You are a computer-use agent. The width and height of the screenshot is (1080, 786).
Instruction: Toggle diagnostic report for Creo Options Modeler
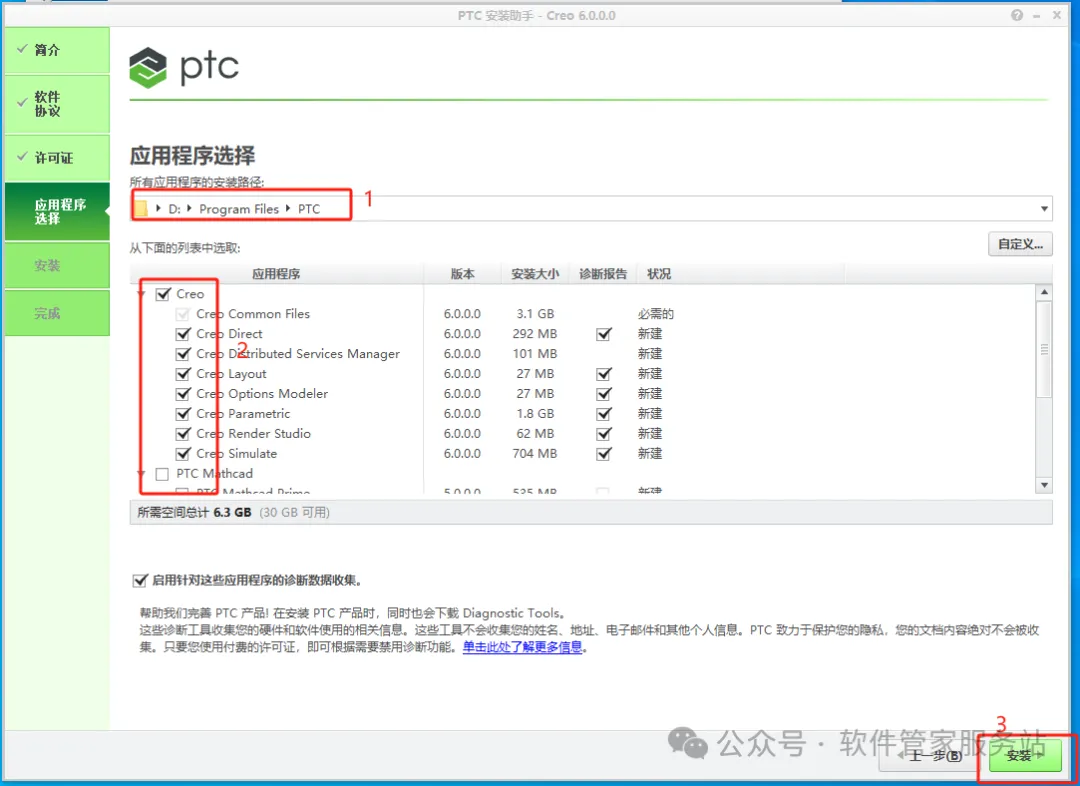click(x=604, y=394)
